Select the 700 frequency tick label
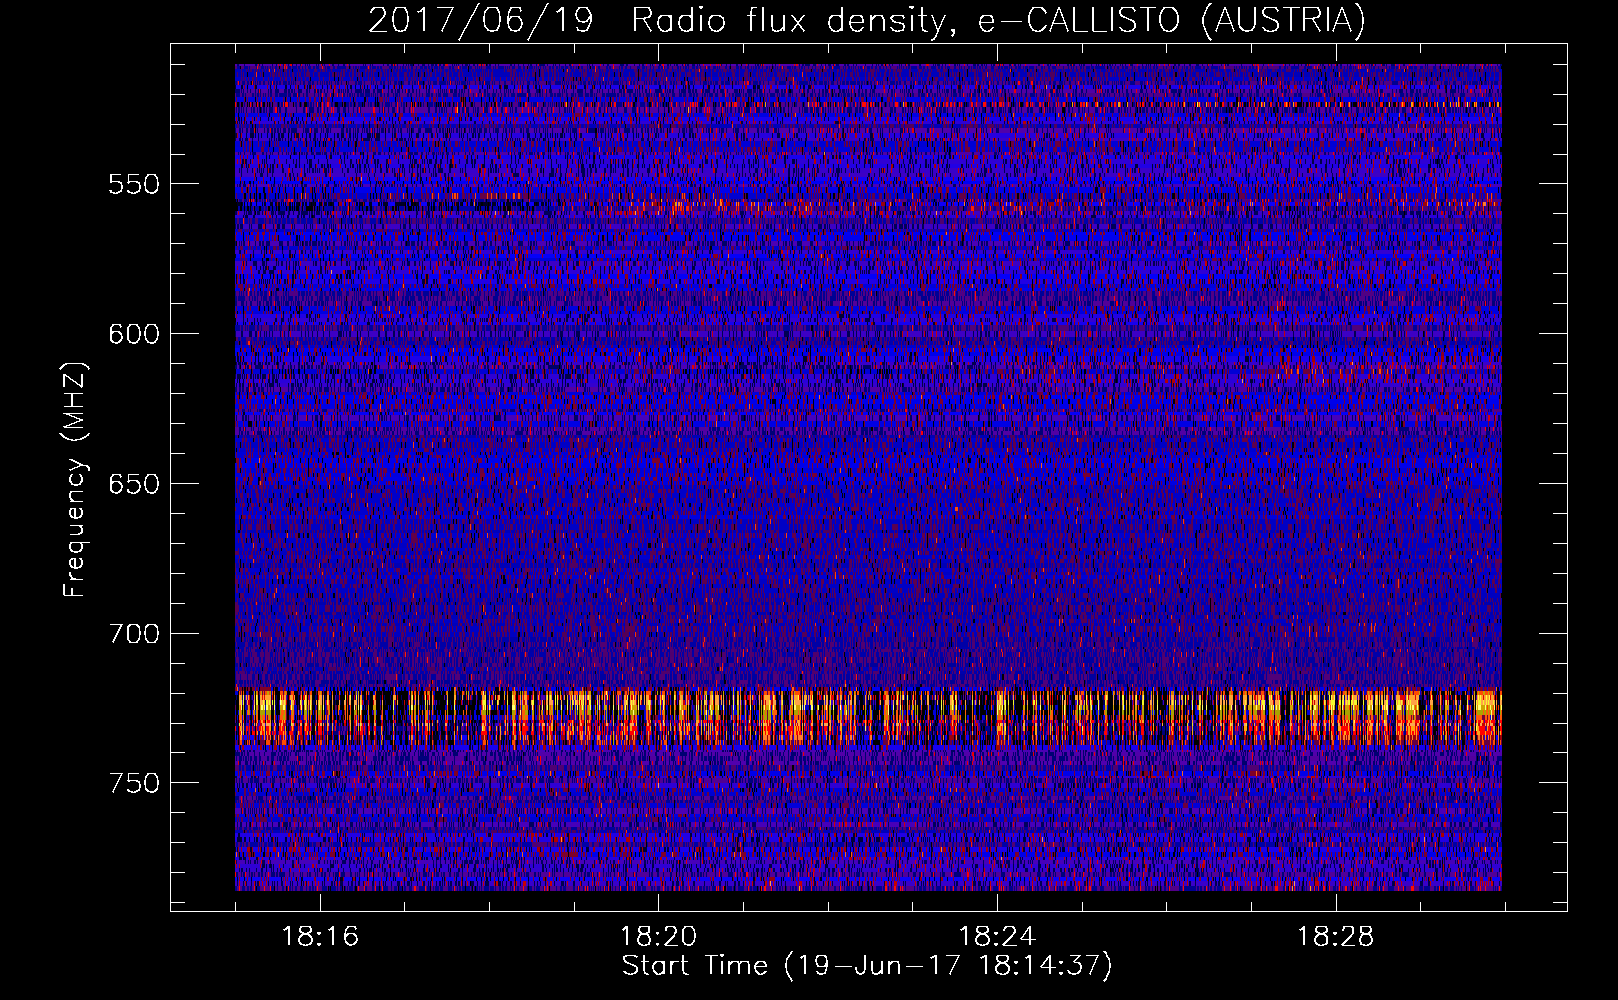1618x1000 pixels. 134,633
